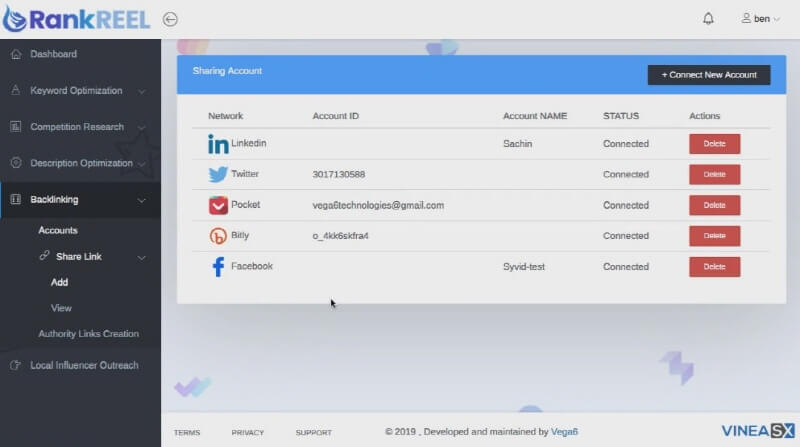Collapse the Backlinking chevron

142,200
